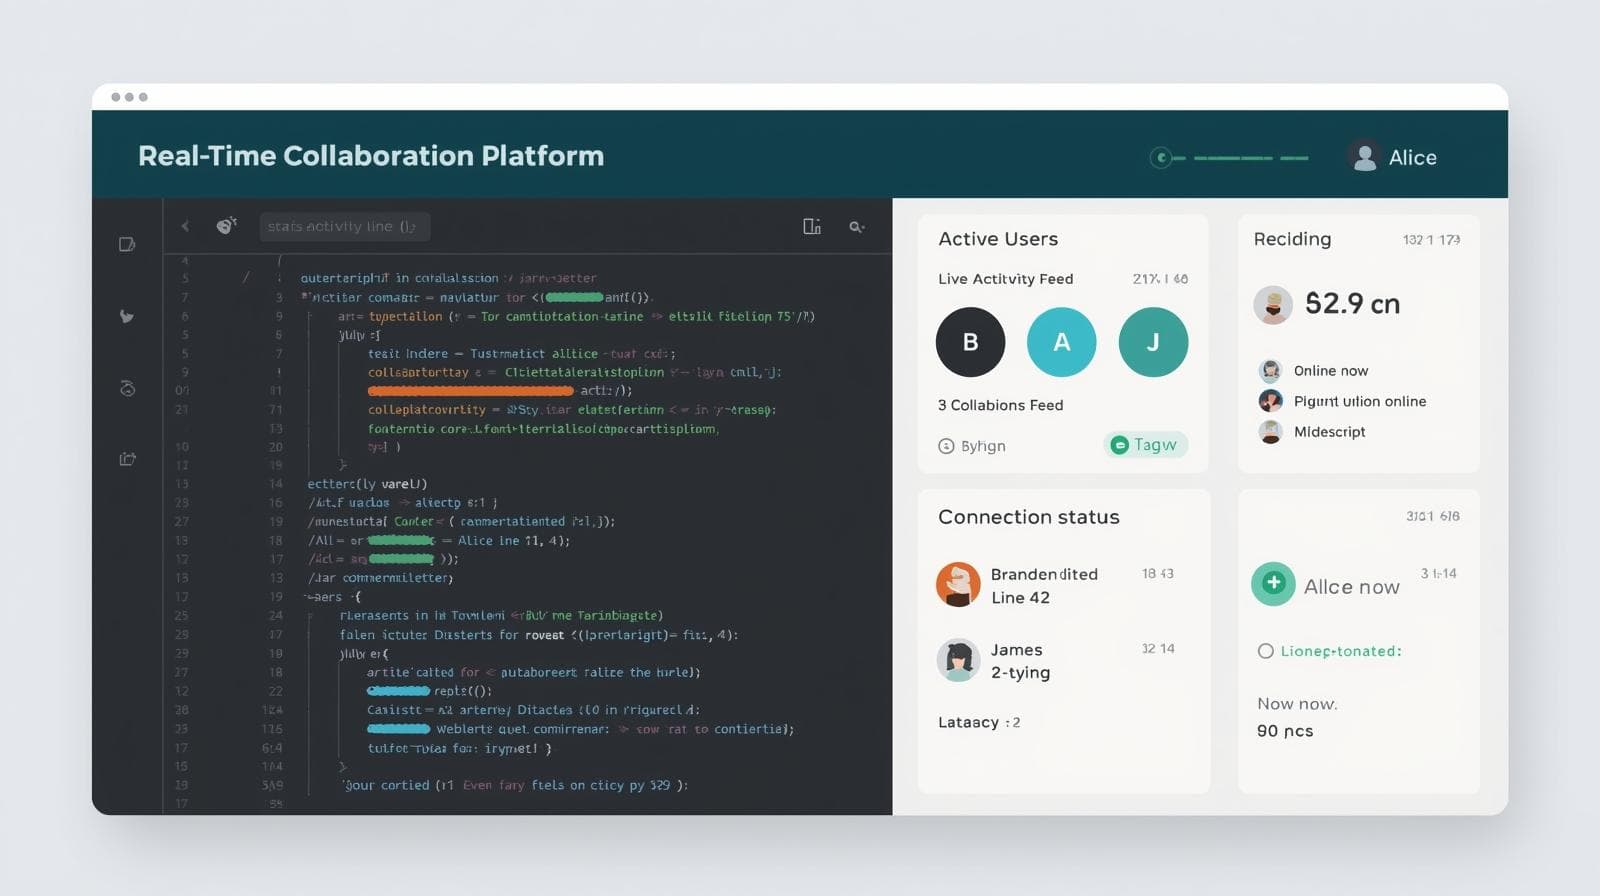Image resolution: width=1600 pixels, height=896 pixels.
Task: Click the code line containing 'Alice ine 11, 4'
Action: coord(440,541)
